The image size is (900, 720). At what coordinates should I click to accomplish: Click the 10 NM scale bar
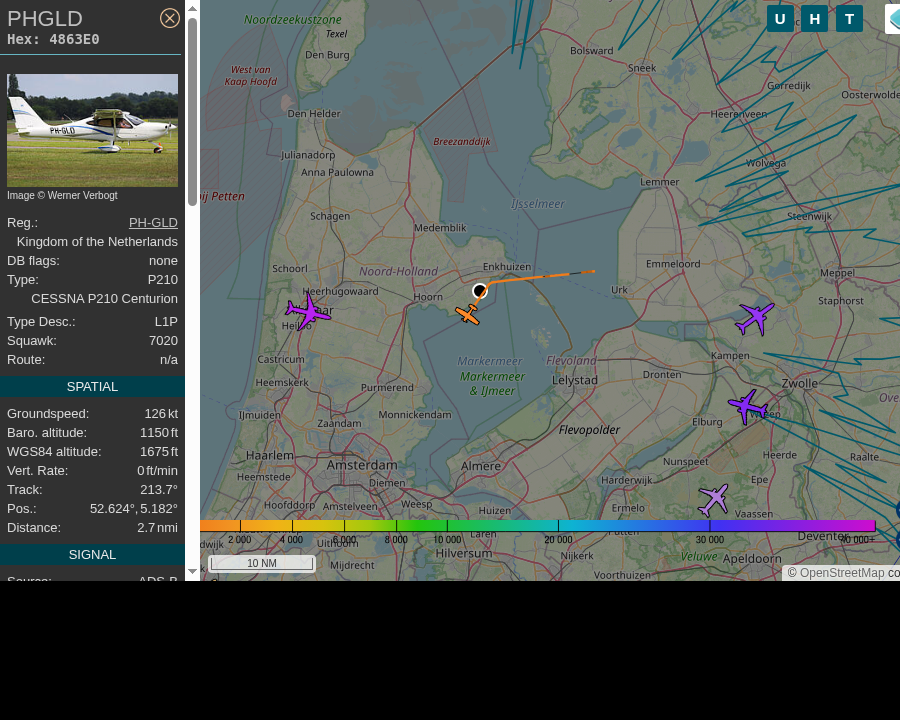[262, 563]
